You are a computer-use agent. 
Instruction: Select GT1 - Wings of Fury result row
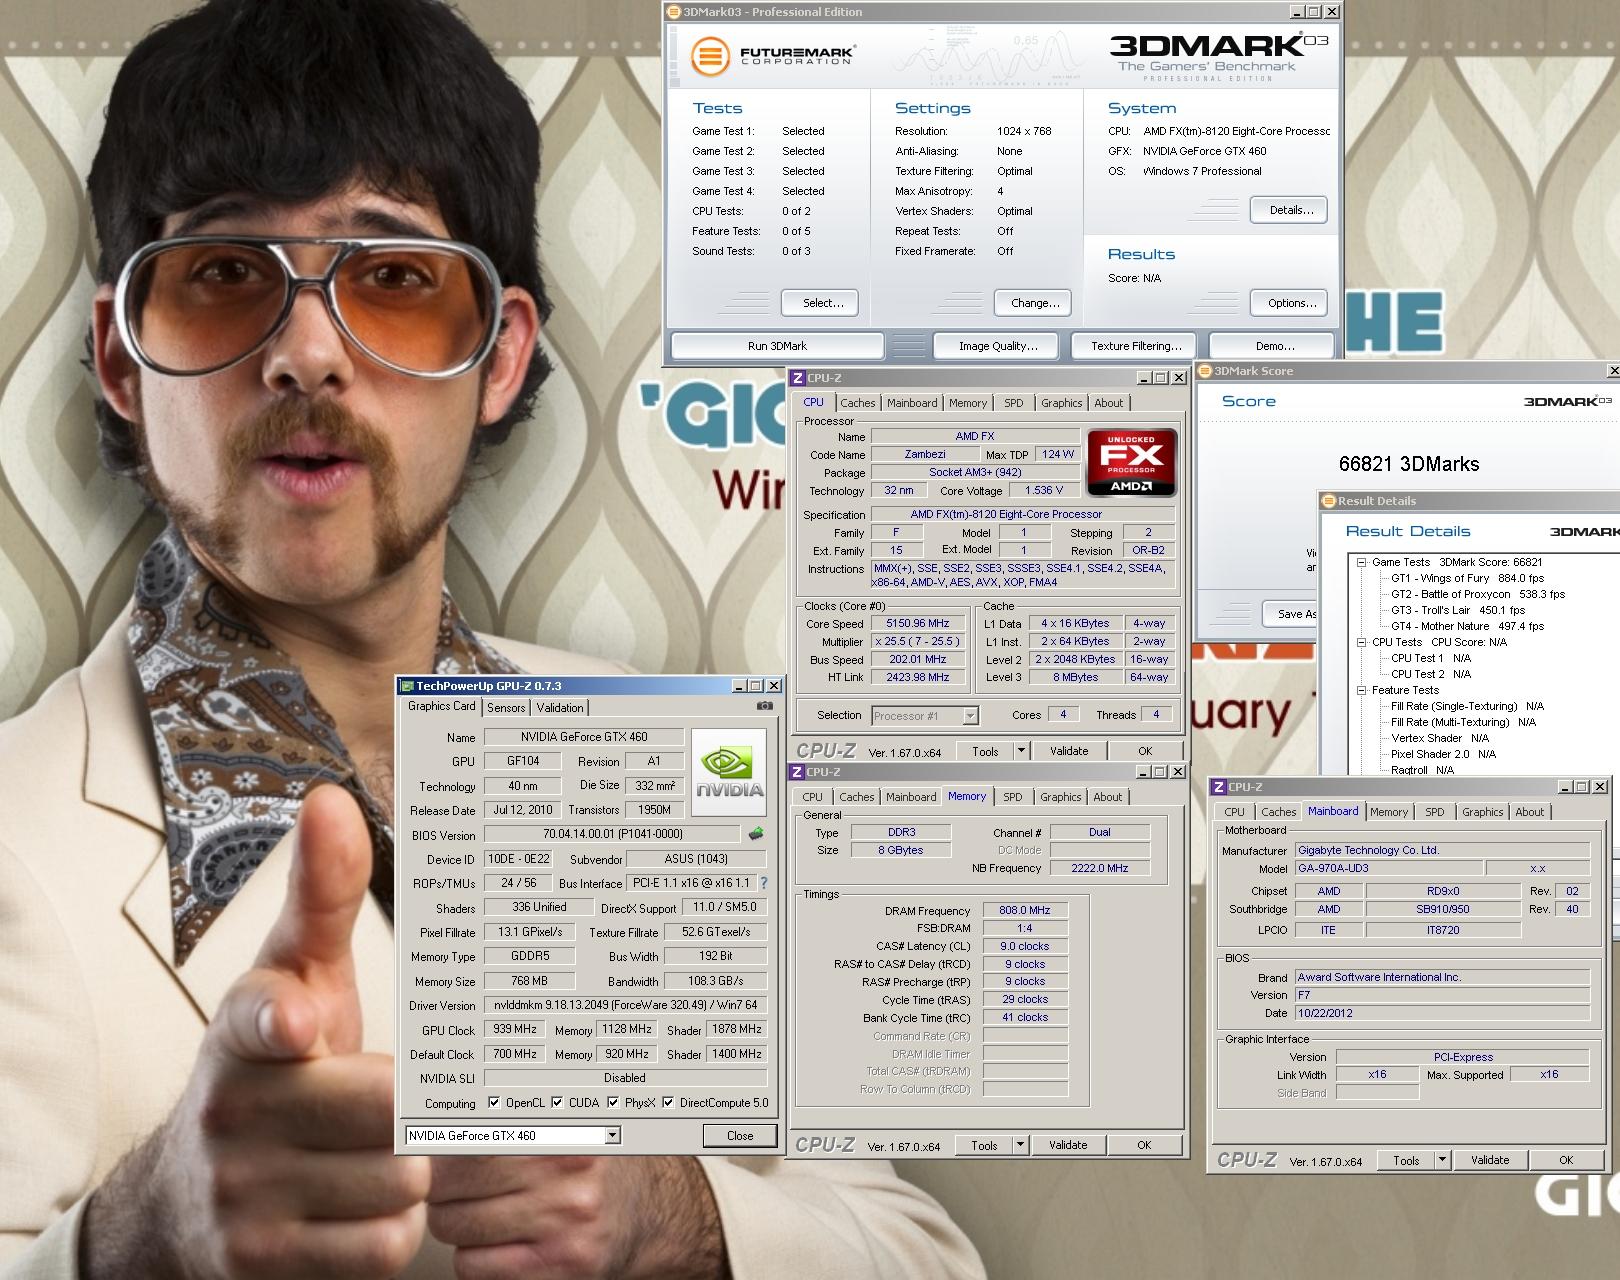pyautogui.click(x=1467, y=578)
